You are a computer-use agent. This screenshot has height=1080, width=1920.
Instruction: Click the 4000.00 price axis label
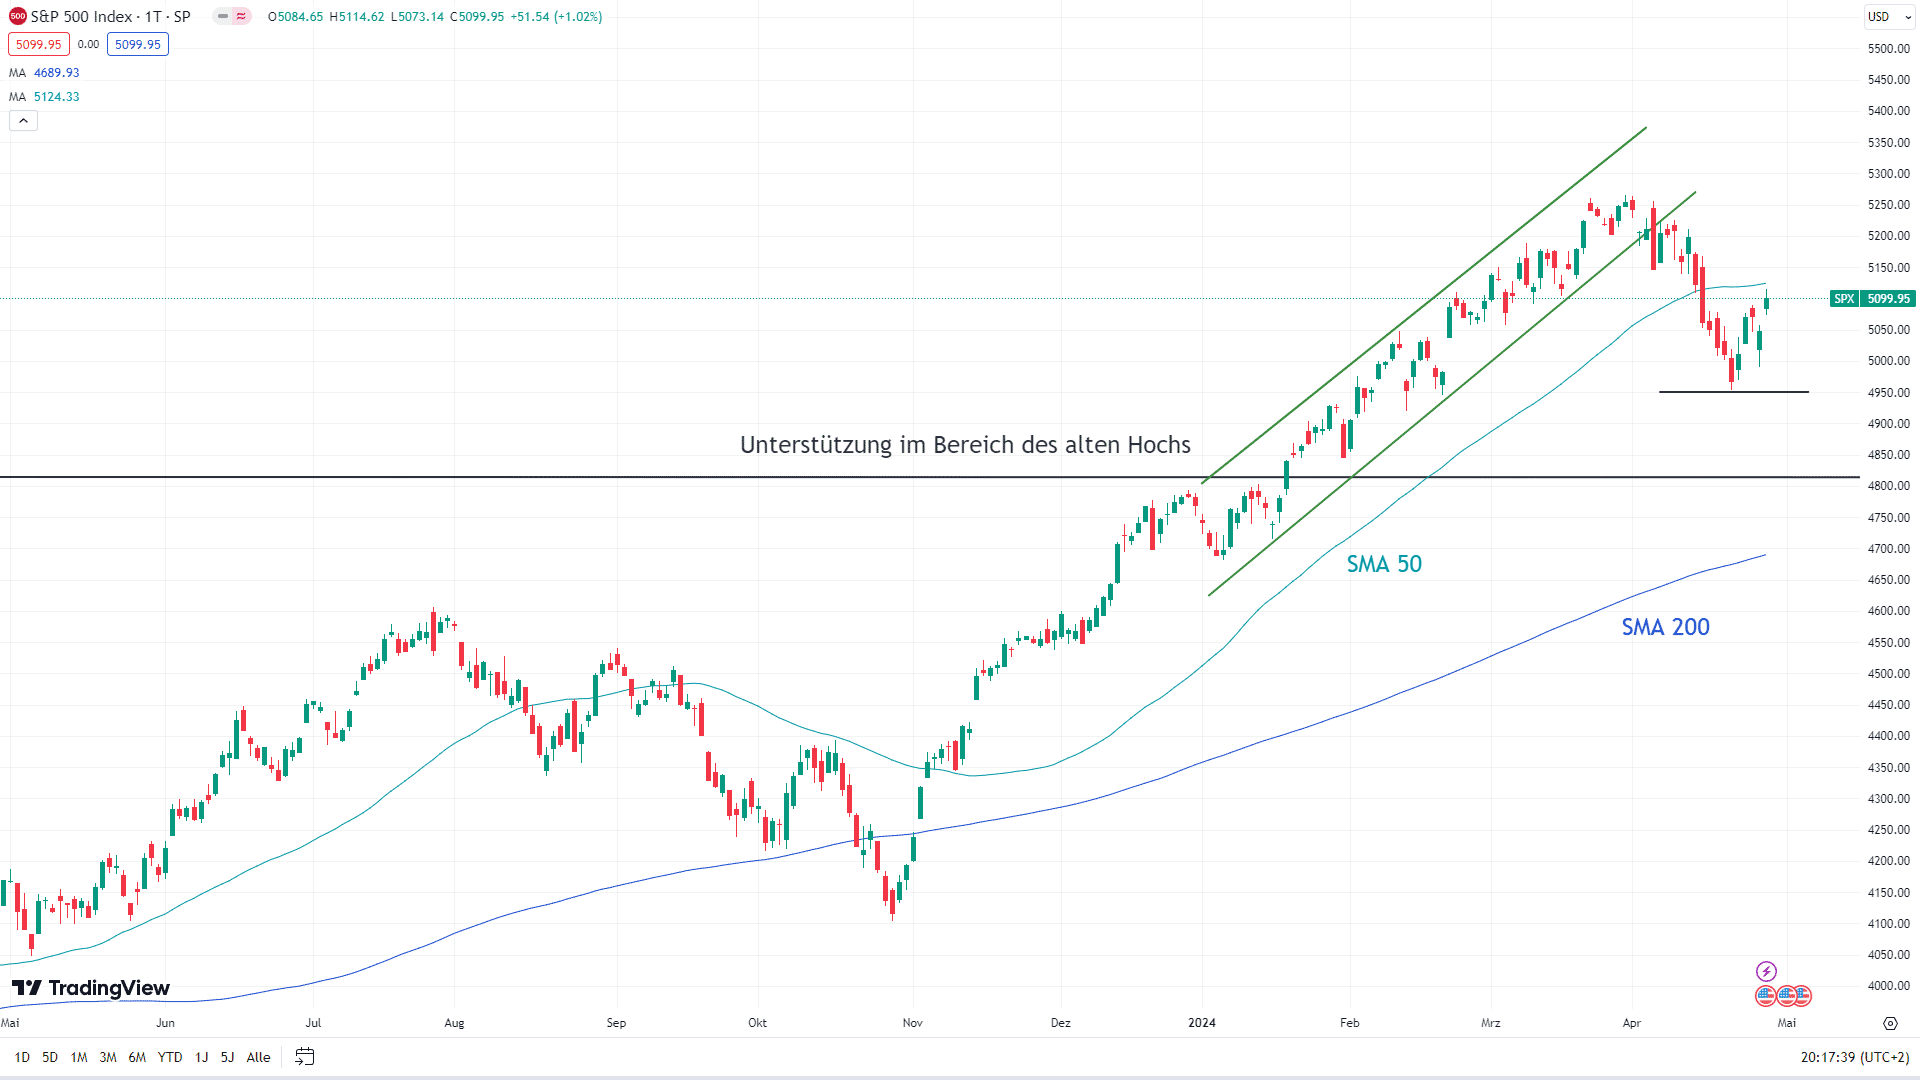coord(1889,986)
